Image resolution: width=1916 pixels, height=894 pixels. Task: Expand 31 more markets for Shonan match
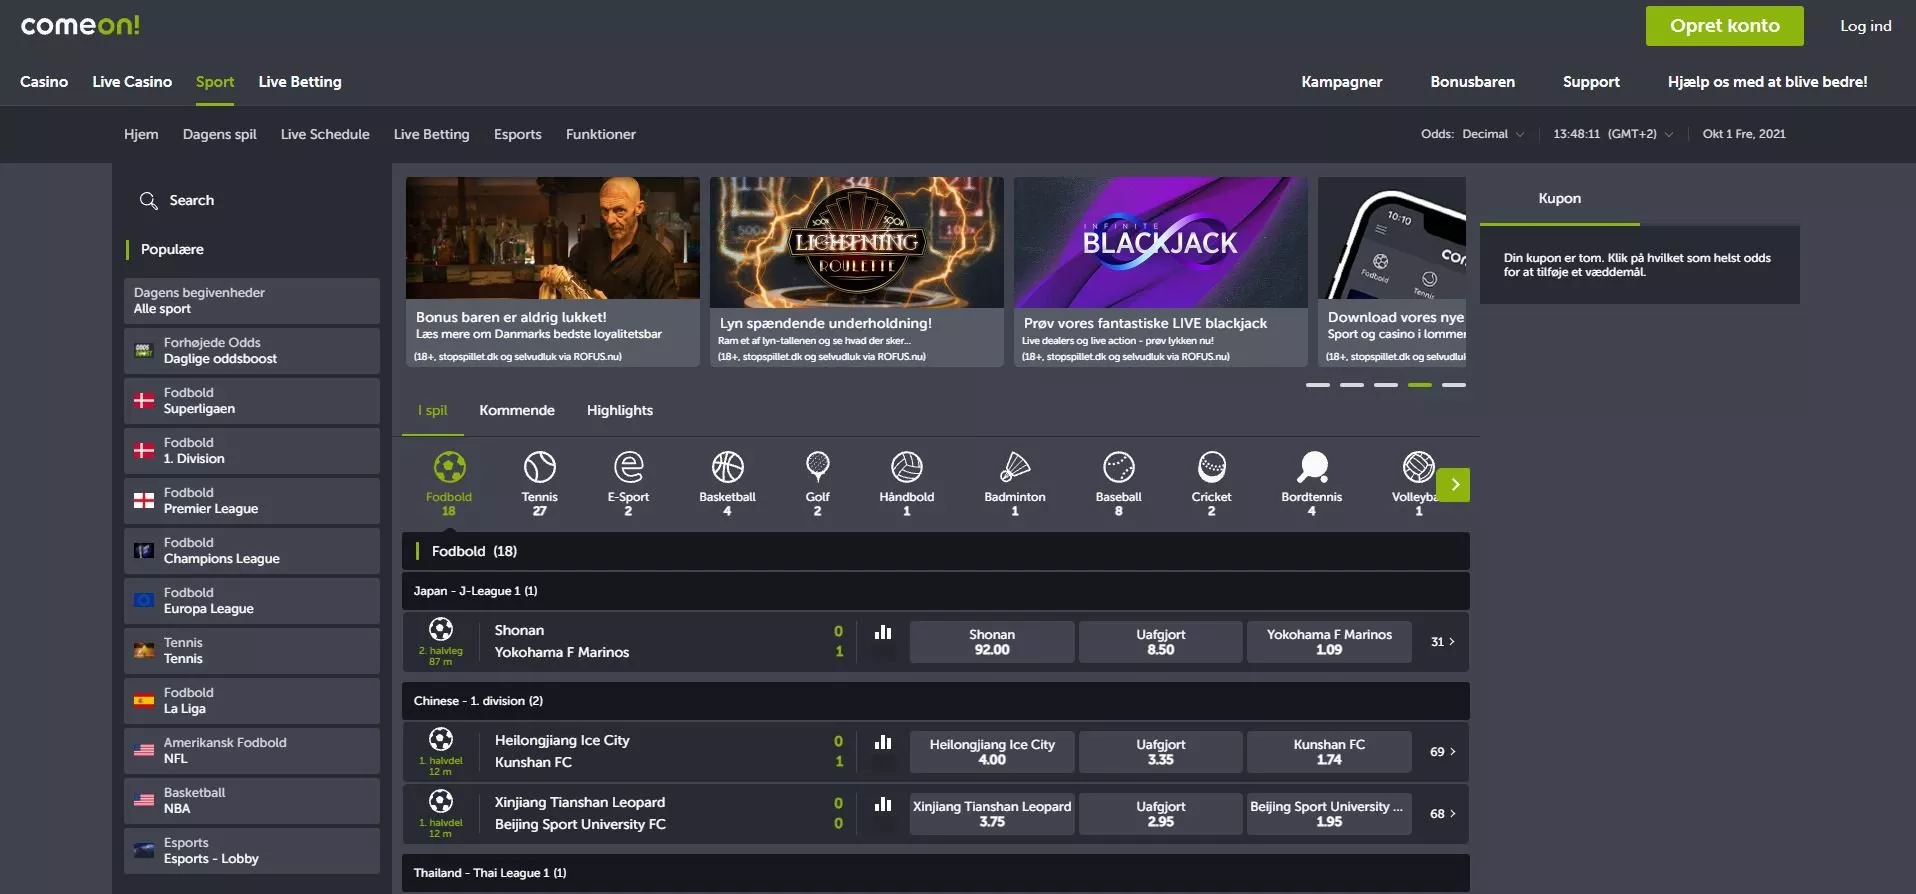tap(1442, 642)
